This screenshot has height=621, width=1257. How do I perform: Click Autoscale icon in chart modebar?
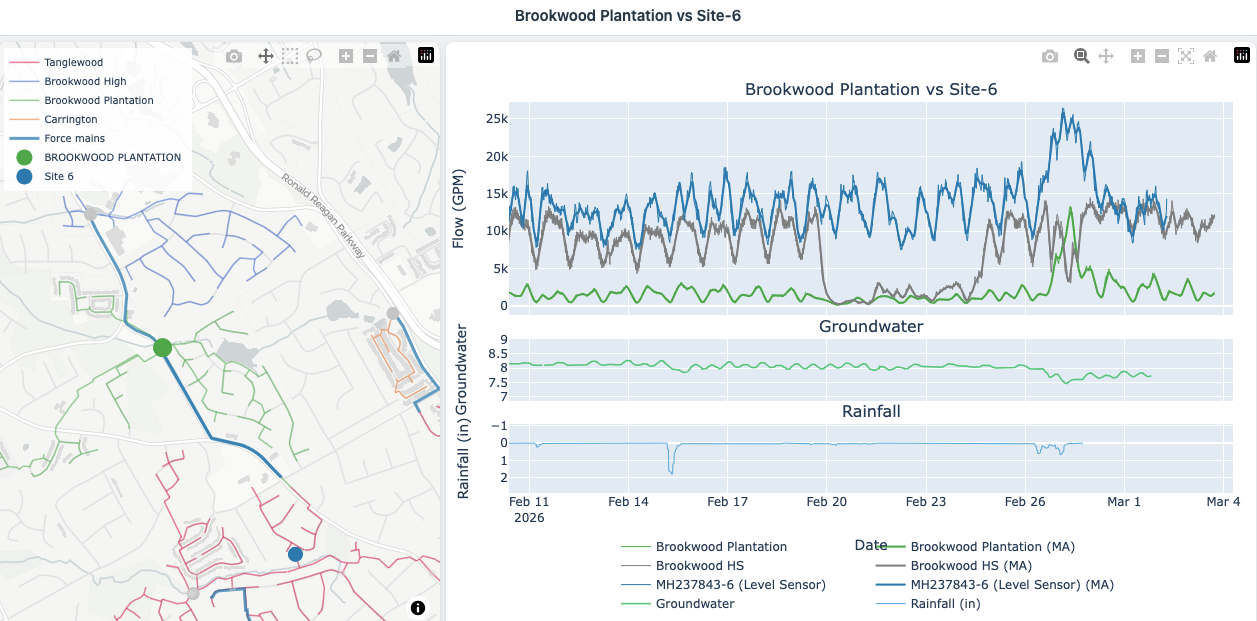click(x=1186, y=56)
